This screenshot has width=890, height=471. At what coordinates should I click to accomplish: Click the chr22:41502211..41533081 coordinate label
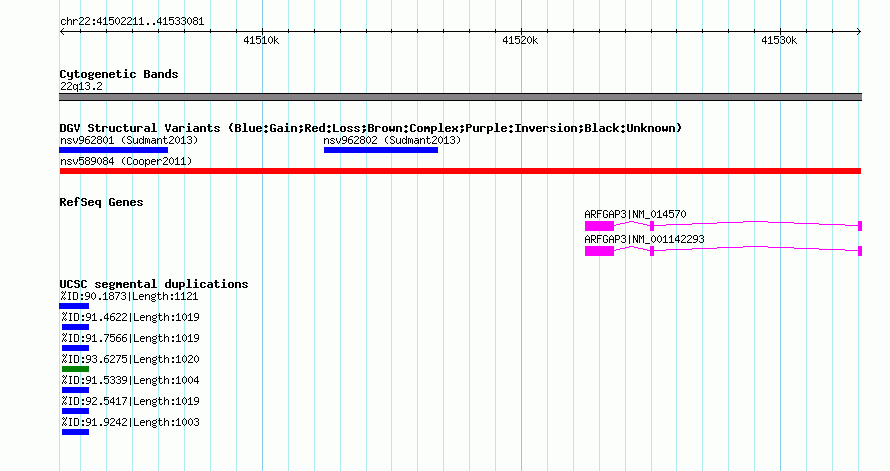coord(132,22)
